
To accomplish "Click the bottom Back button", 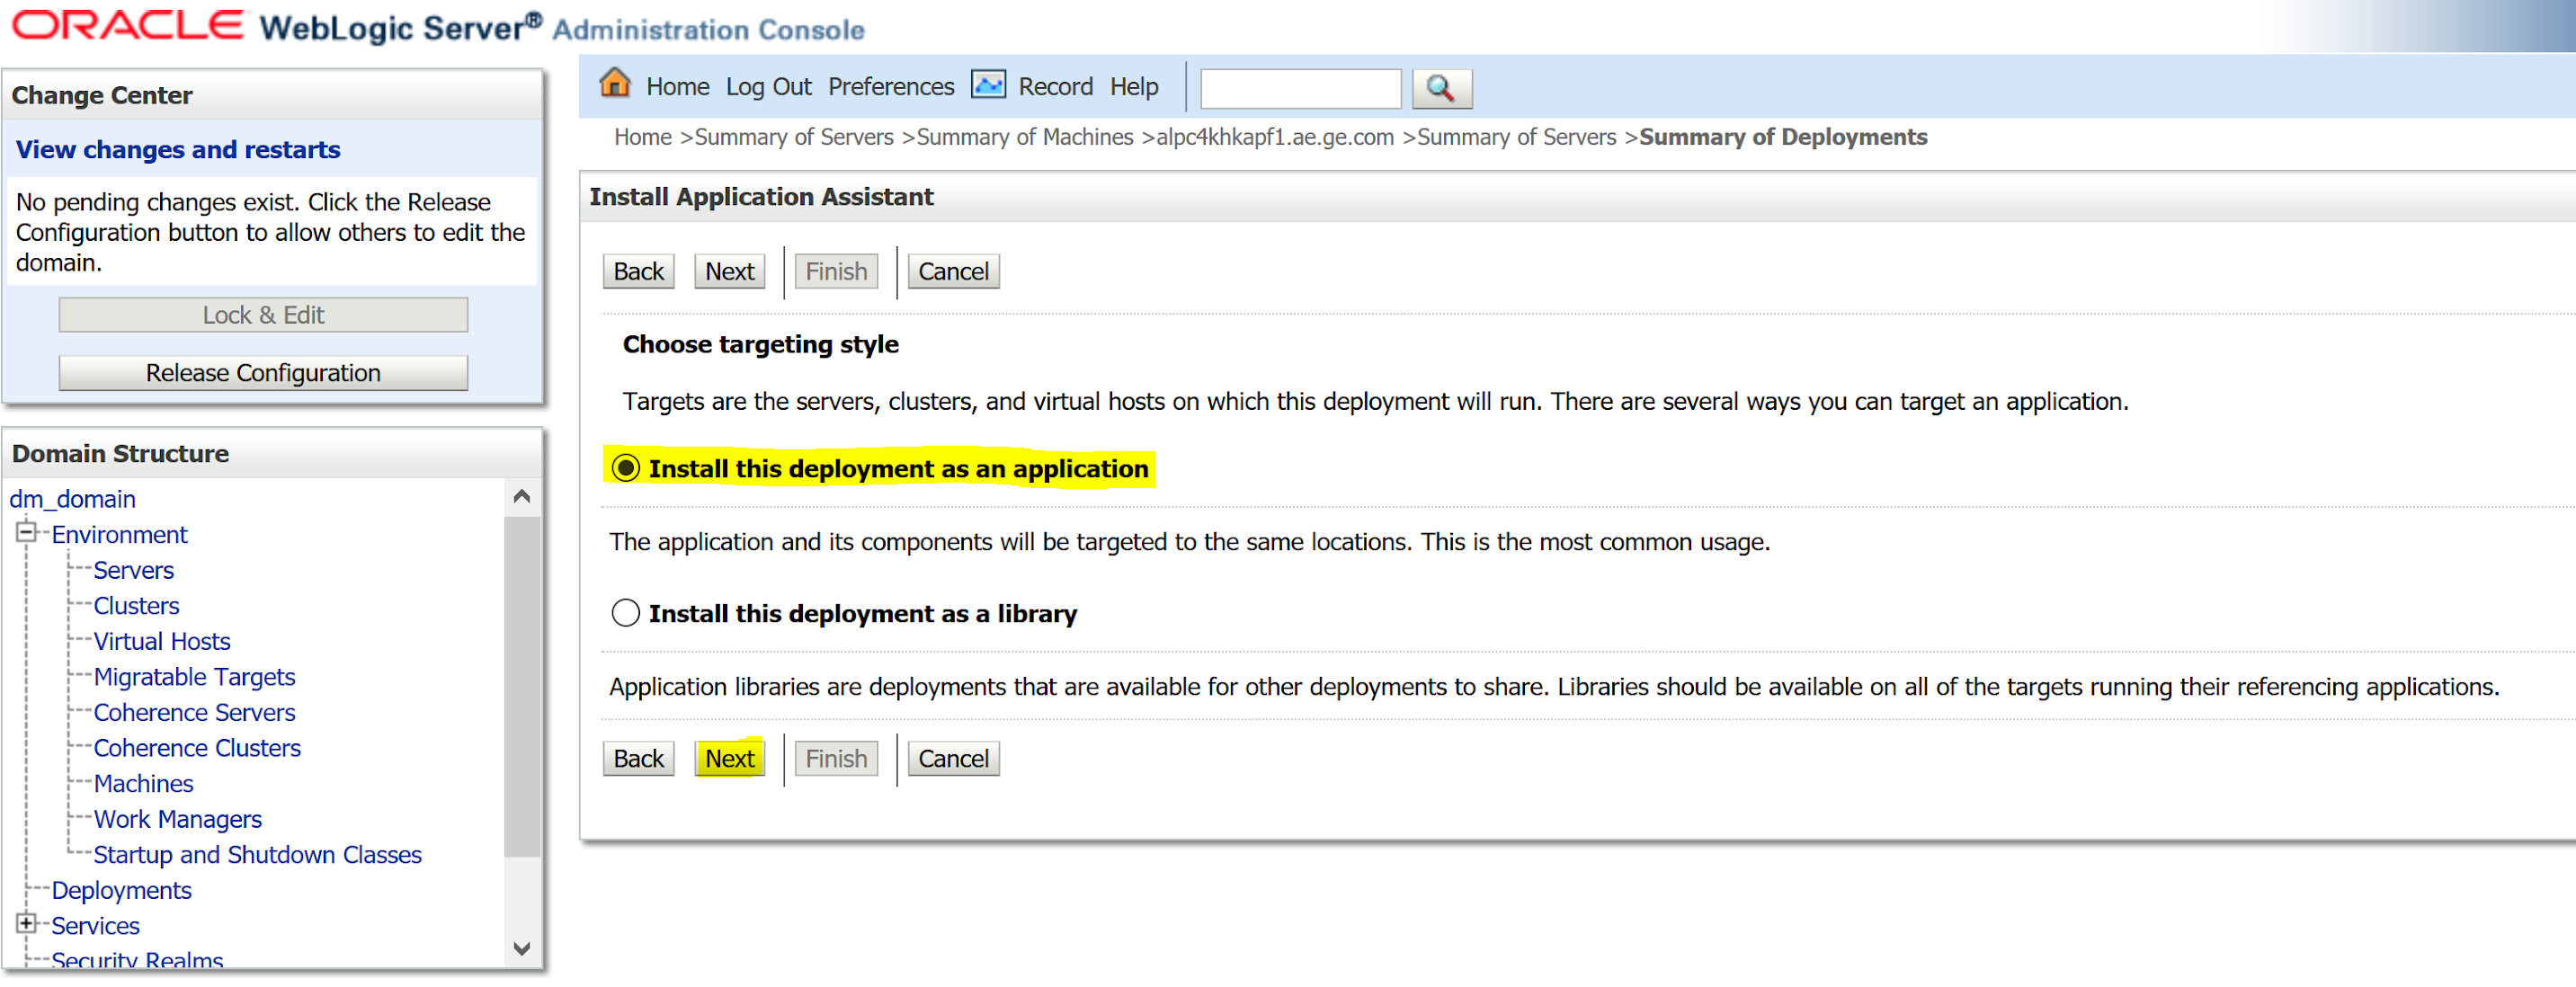I will 639,758.
